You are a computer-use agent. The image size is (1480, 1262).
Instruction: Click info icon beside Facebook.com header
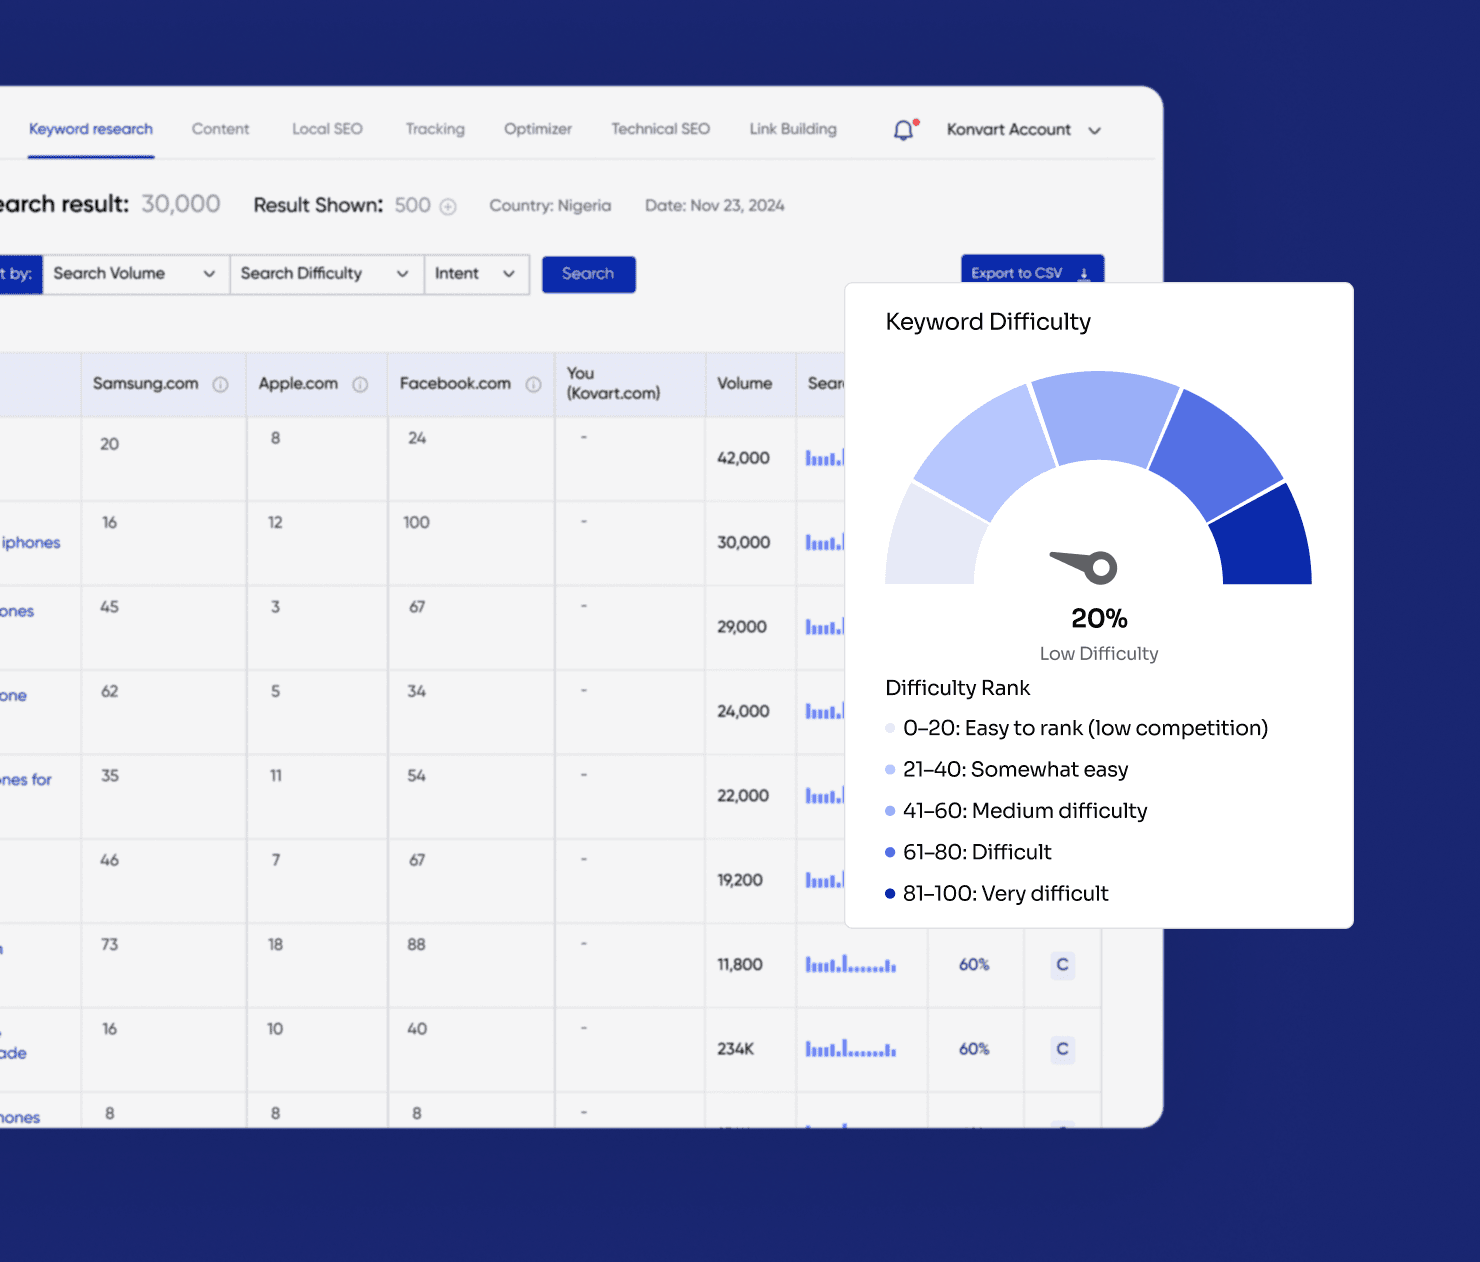(x=533, y=384)
